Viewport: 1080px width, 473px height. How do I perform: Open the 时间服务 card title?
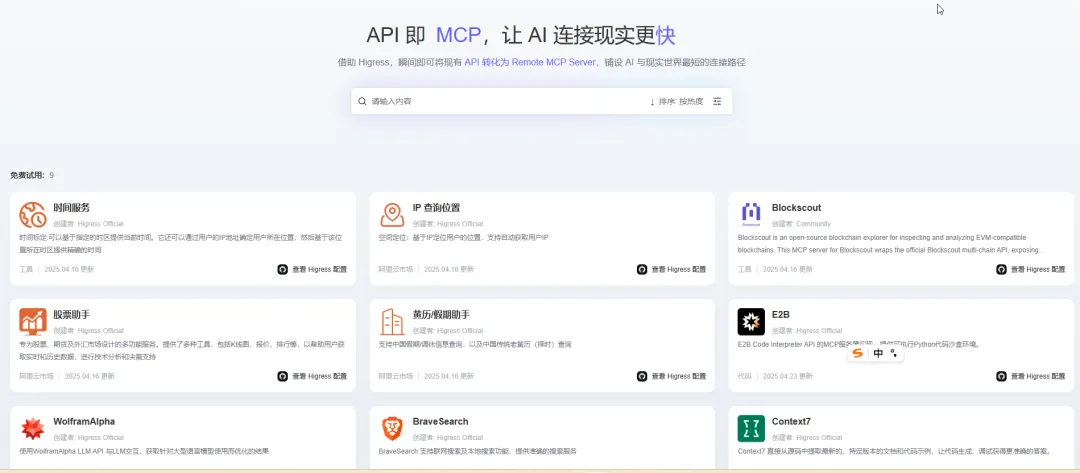(x=72, y=208)
